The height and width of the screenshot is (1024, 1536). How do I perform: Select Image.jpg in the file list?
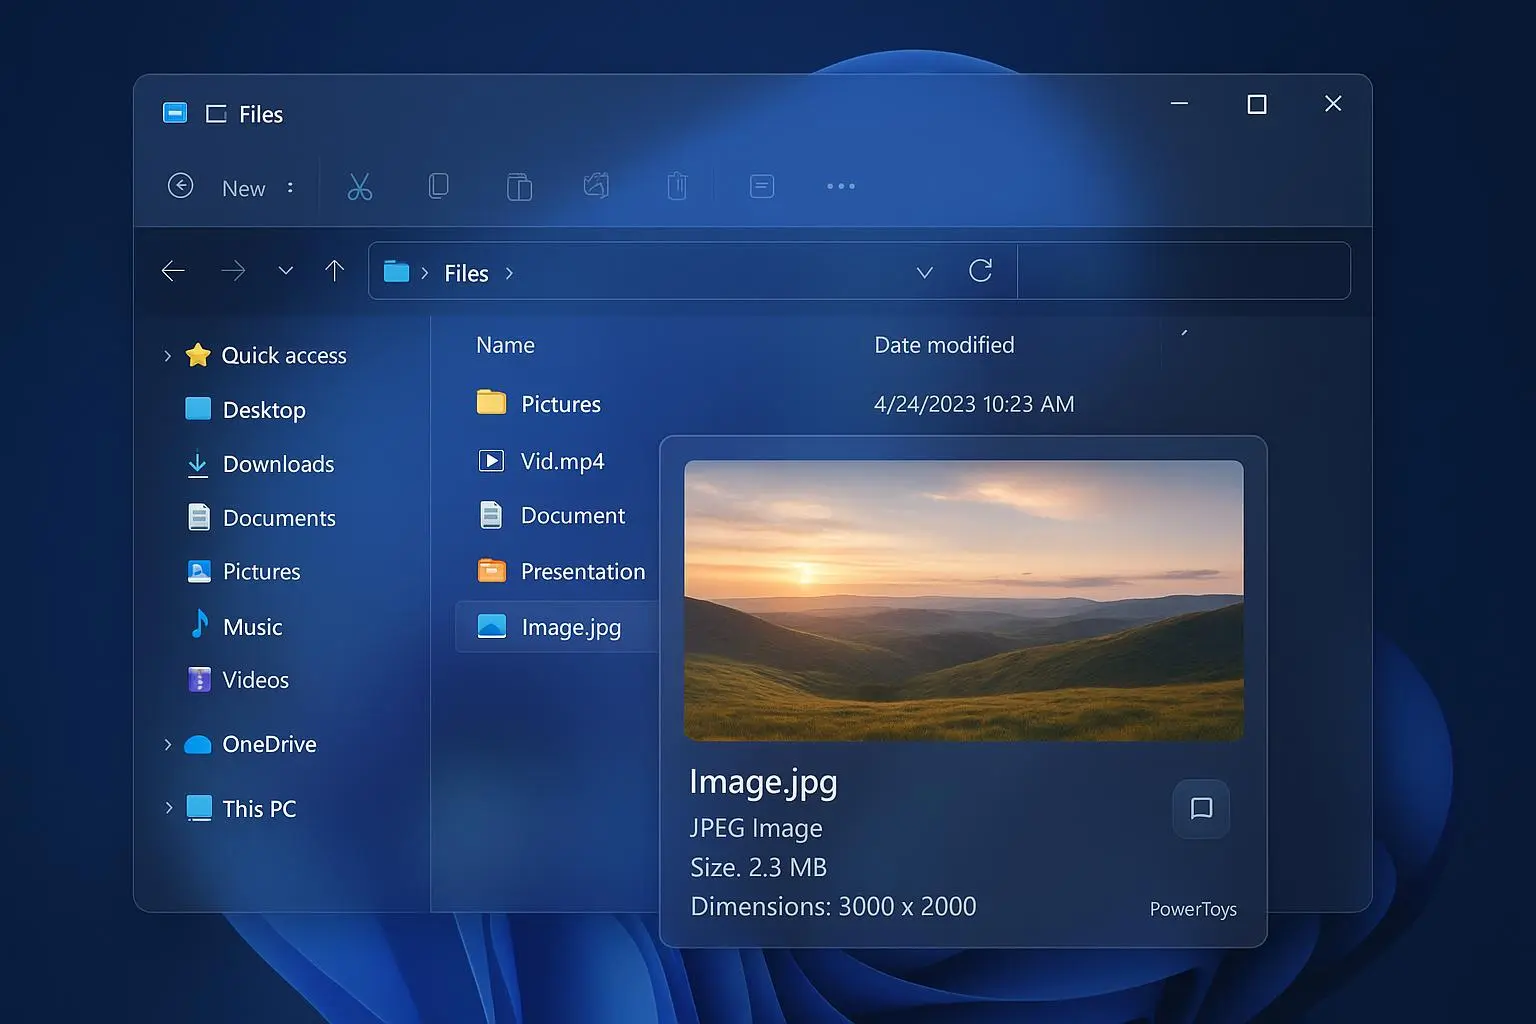(x=571, y=627)
